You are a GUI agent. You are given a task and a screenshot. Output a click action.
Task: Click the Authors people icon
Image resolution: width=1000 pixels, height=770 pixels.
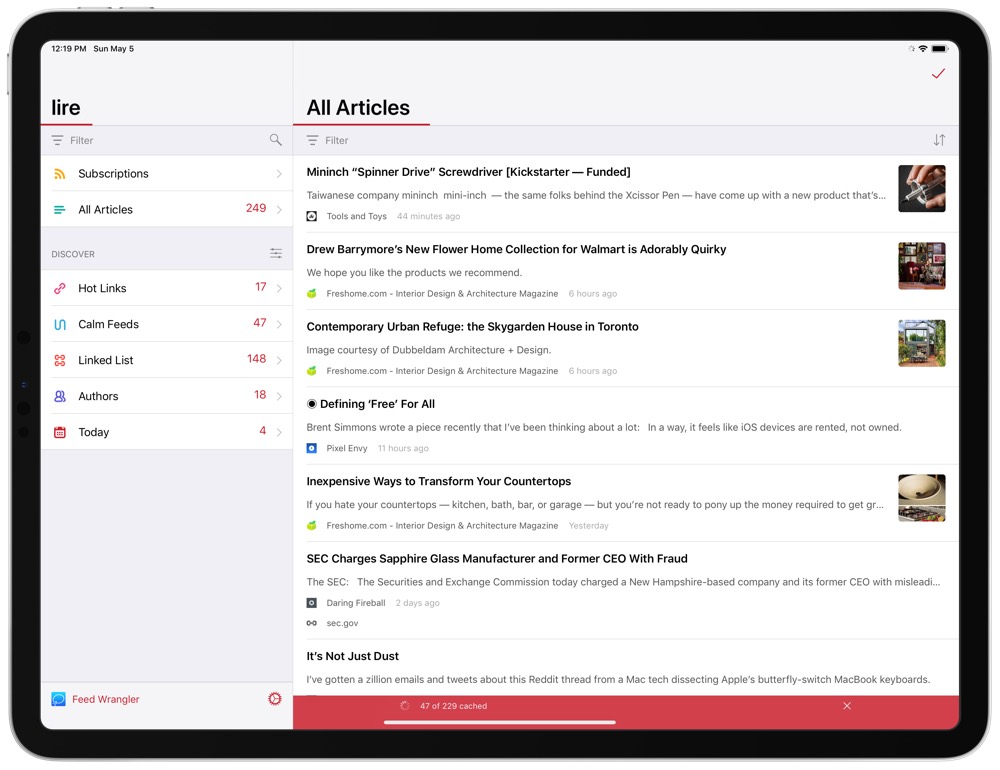coord(60,396)
